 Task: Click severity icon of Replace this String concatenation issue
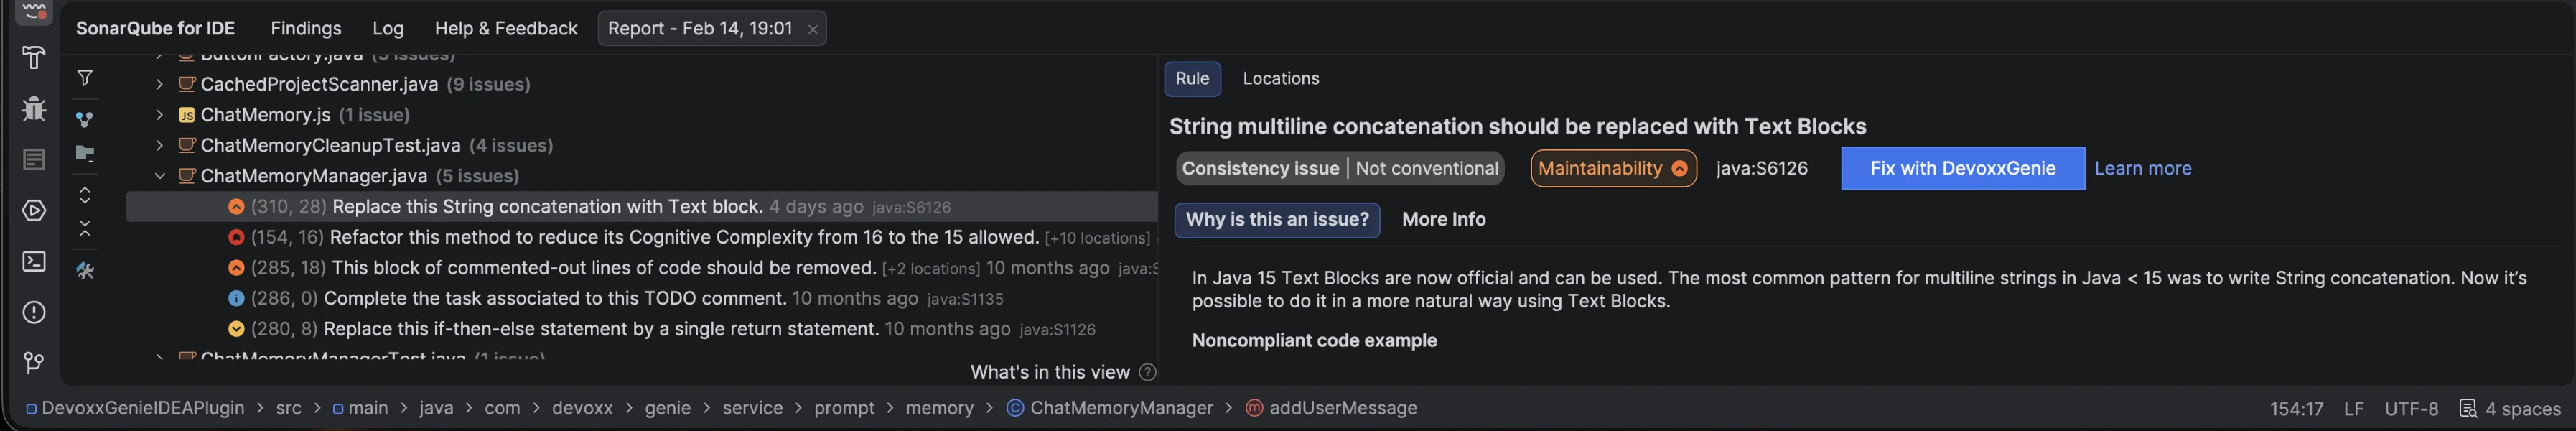point(236,207)
